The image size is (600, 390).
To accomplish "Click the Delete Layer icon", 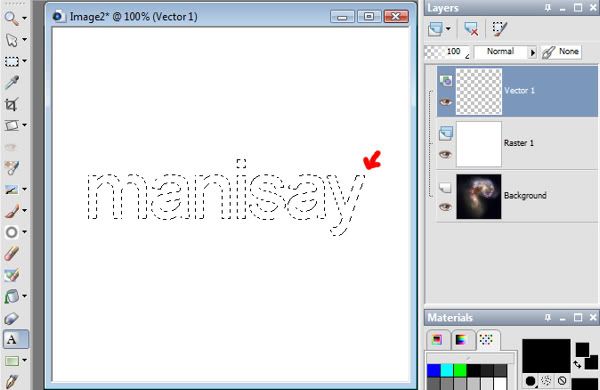I will 471,29.
